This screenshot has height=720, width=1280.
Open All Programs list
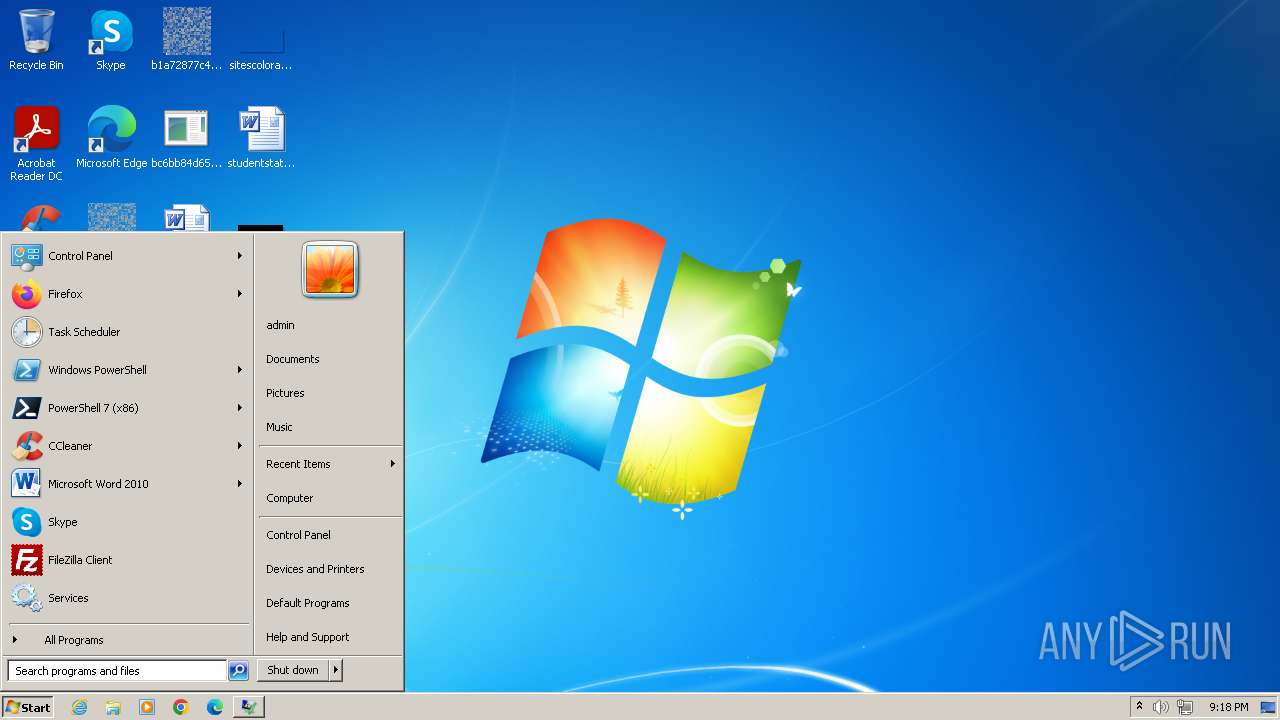128,640
